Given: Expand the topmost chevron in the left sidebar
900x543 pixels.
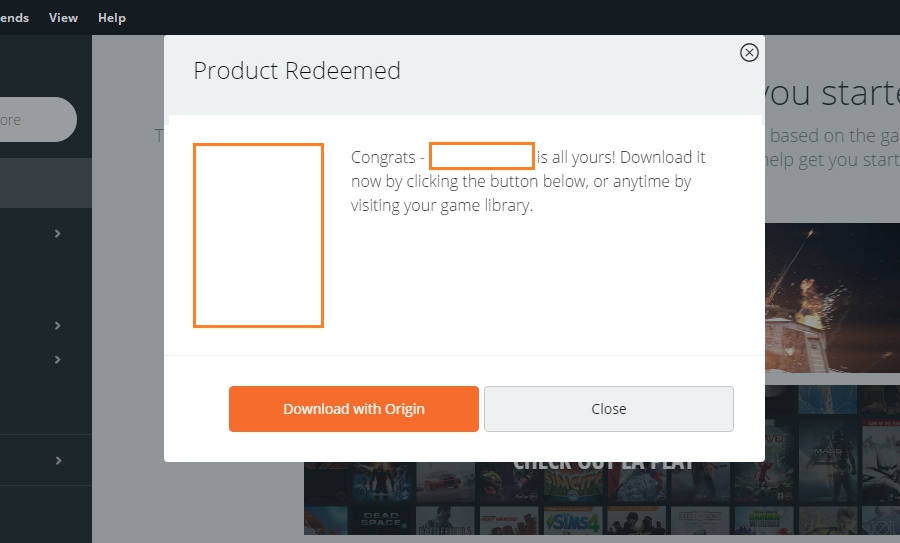Looking at the screenshot, I should pos(58,233).
